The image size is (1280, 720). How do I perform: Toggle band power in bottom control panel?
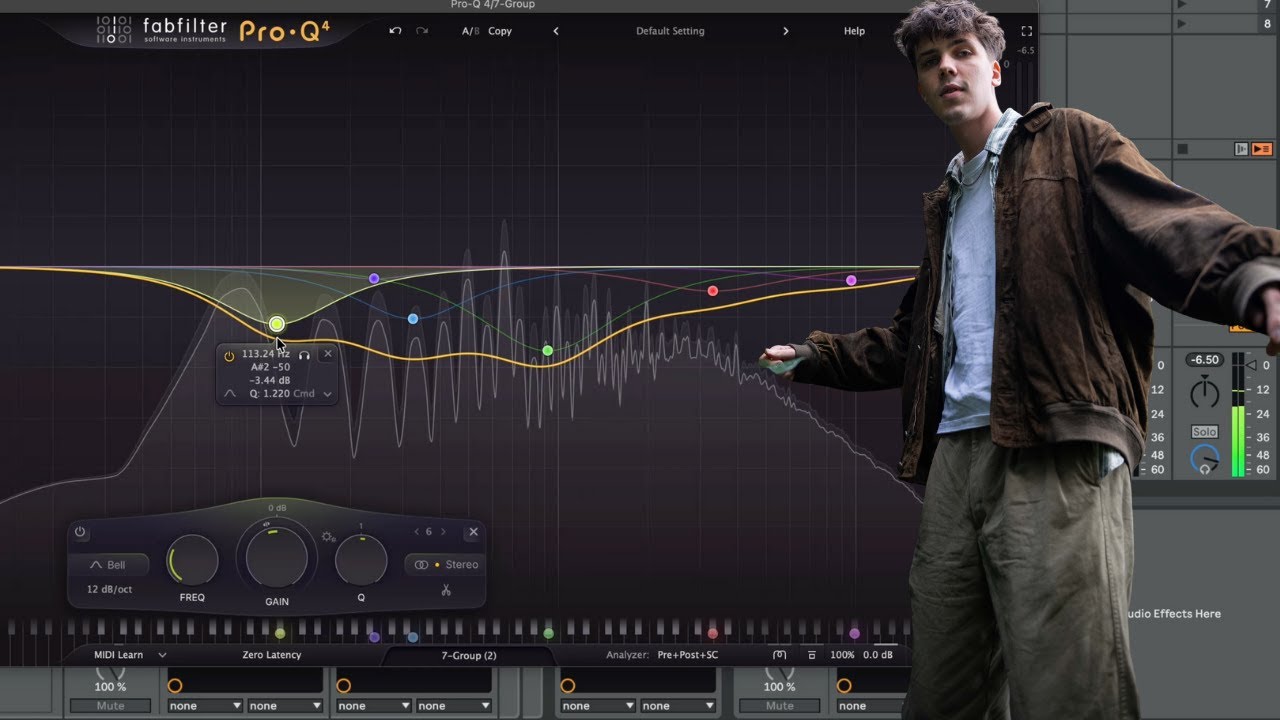pos(80,532)
